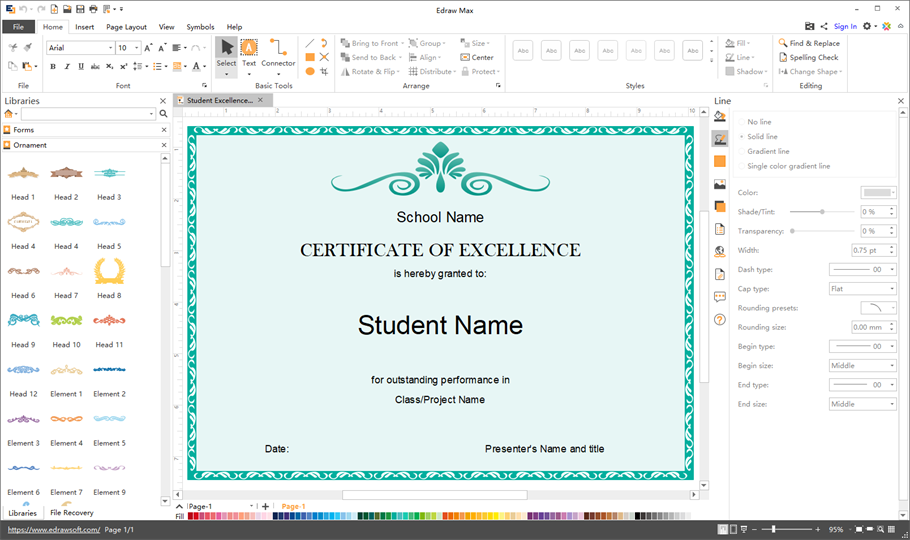Choose the Gradient line option
This screenshot has width=910, height=540.
pos(767,152)
